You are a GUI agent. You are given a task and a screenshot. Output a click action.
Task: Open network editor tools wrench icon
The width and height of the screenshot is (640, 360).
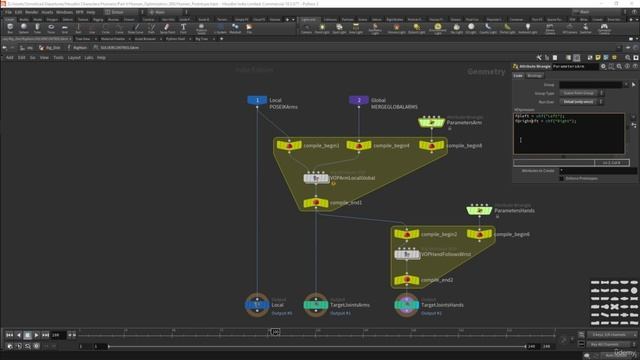point(539,58)
